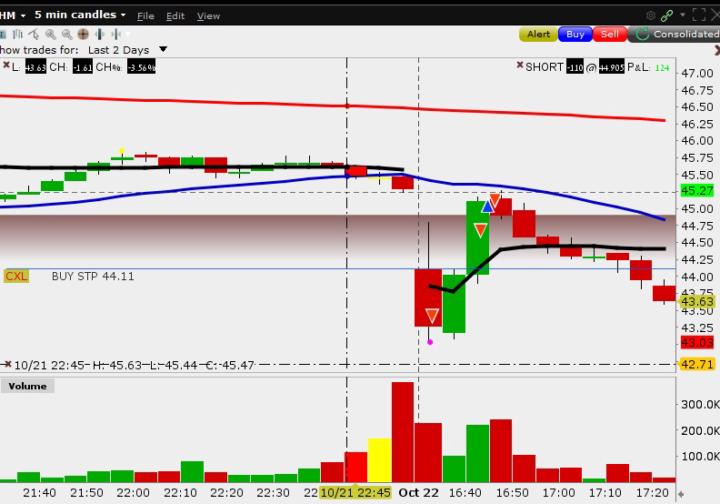Open the dropdown arrow beside link icon
The image size is (720, 504).
click(683, 15)
